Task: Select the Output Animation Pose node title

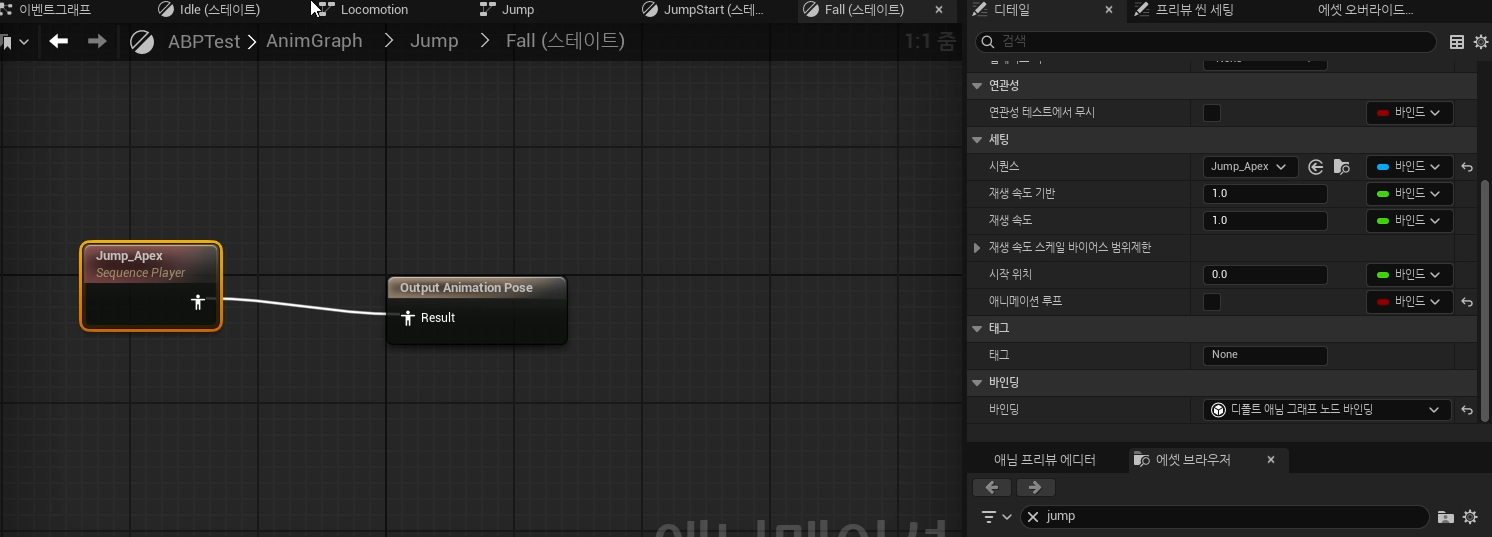Action: 466,288
